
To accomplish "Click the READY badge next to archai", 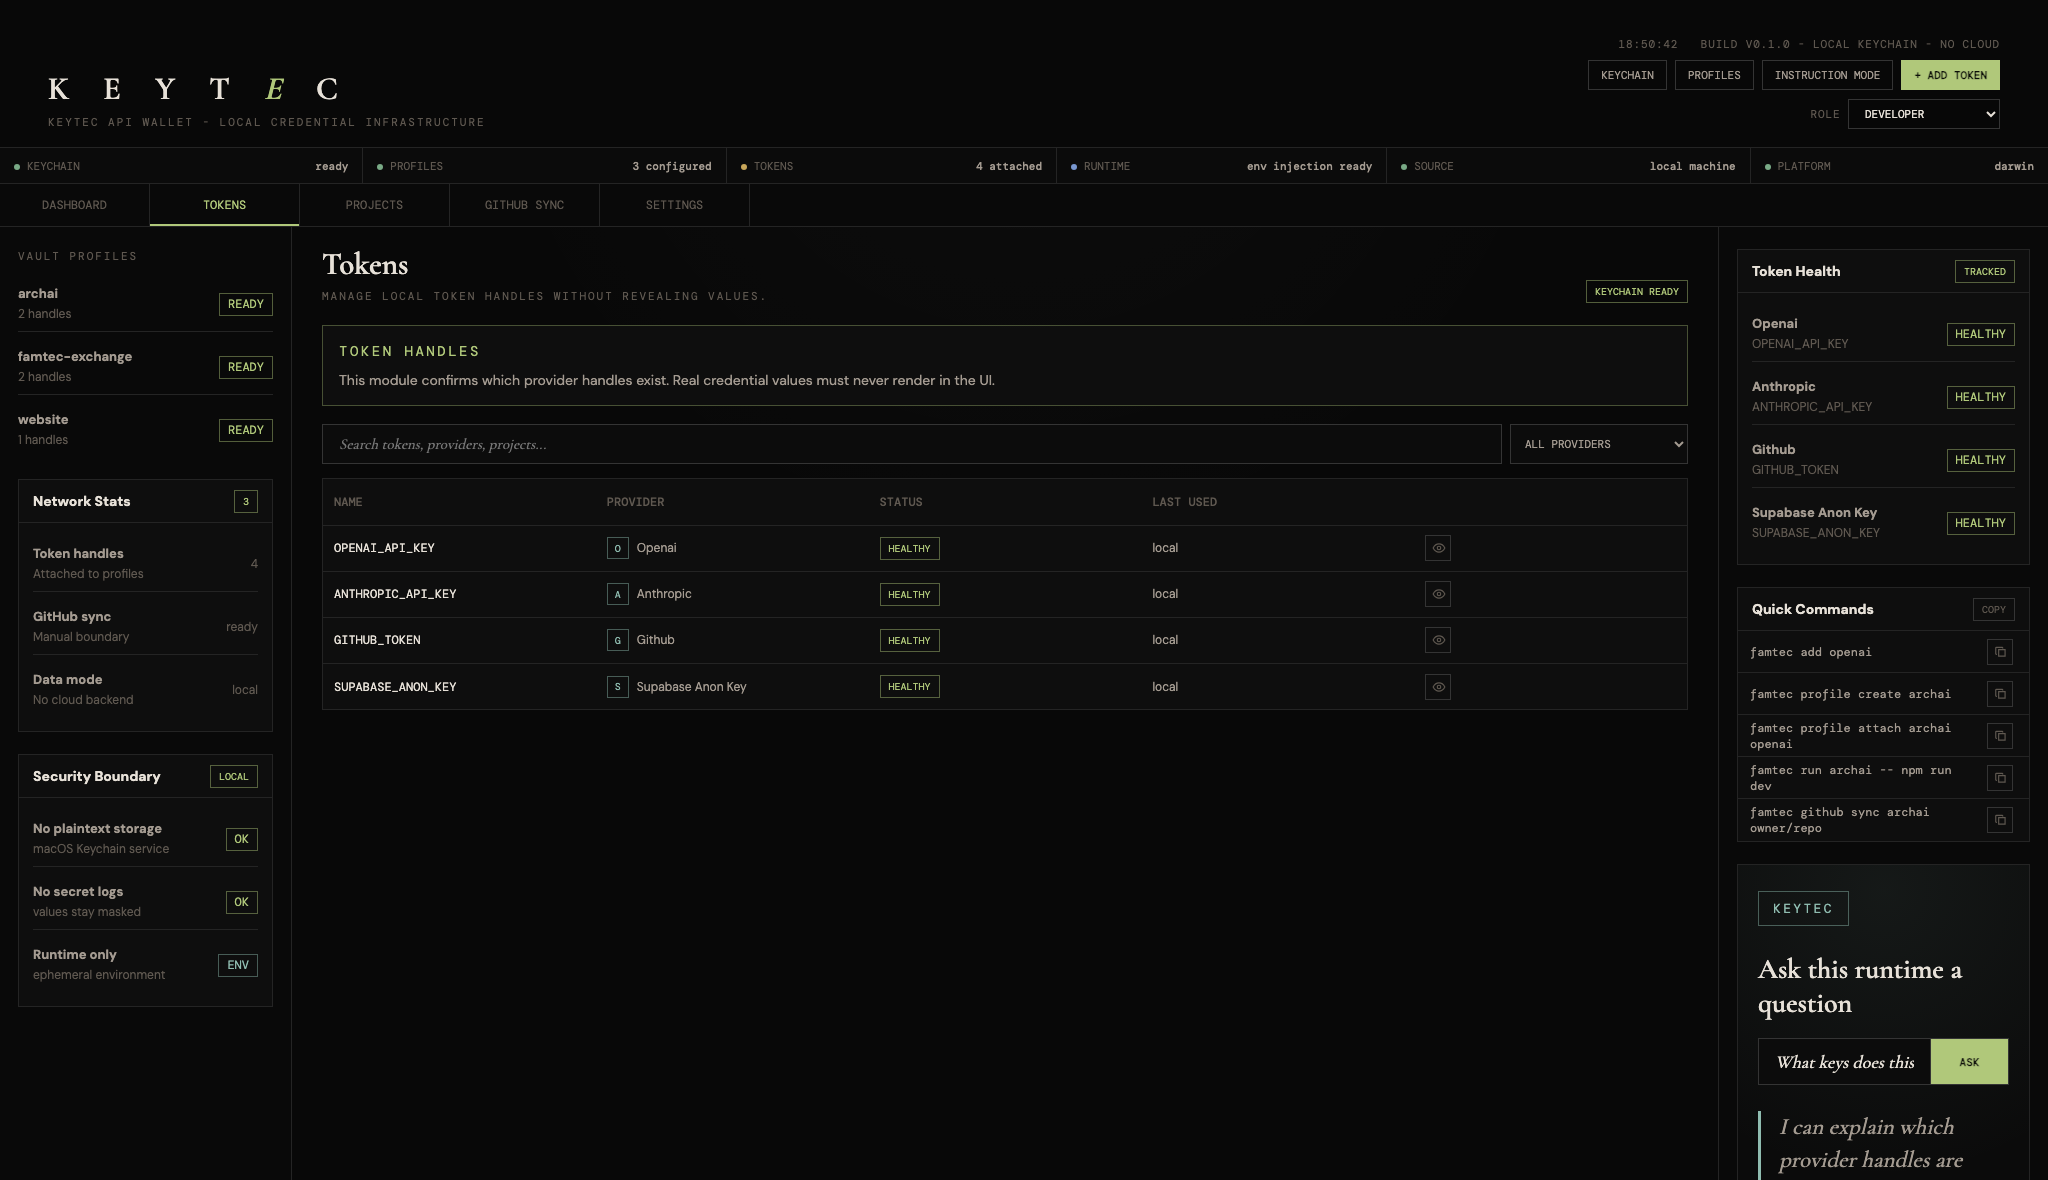I will point(245,304).
